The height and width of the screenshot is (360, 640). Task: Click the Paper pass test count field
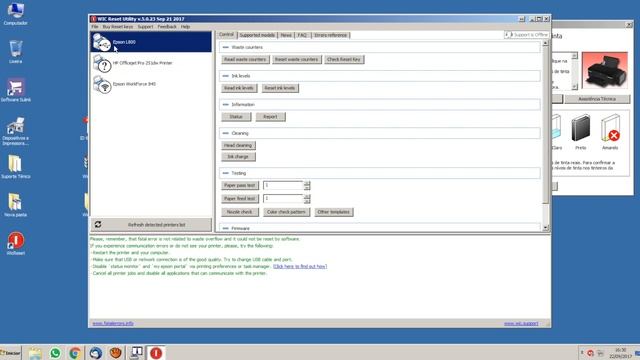pos(283,185)
